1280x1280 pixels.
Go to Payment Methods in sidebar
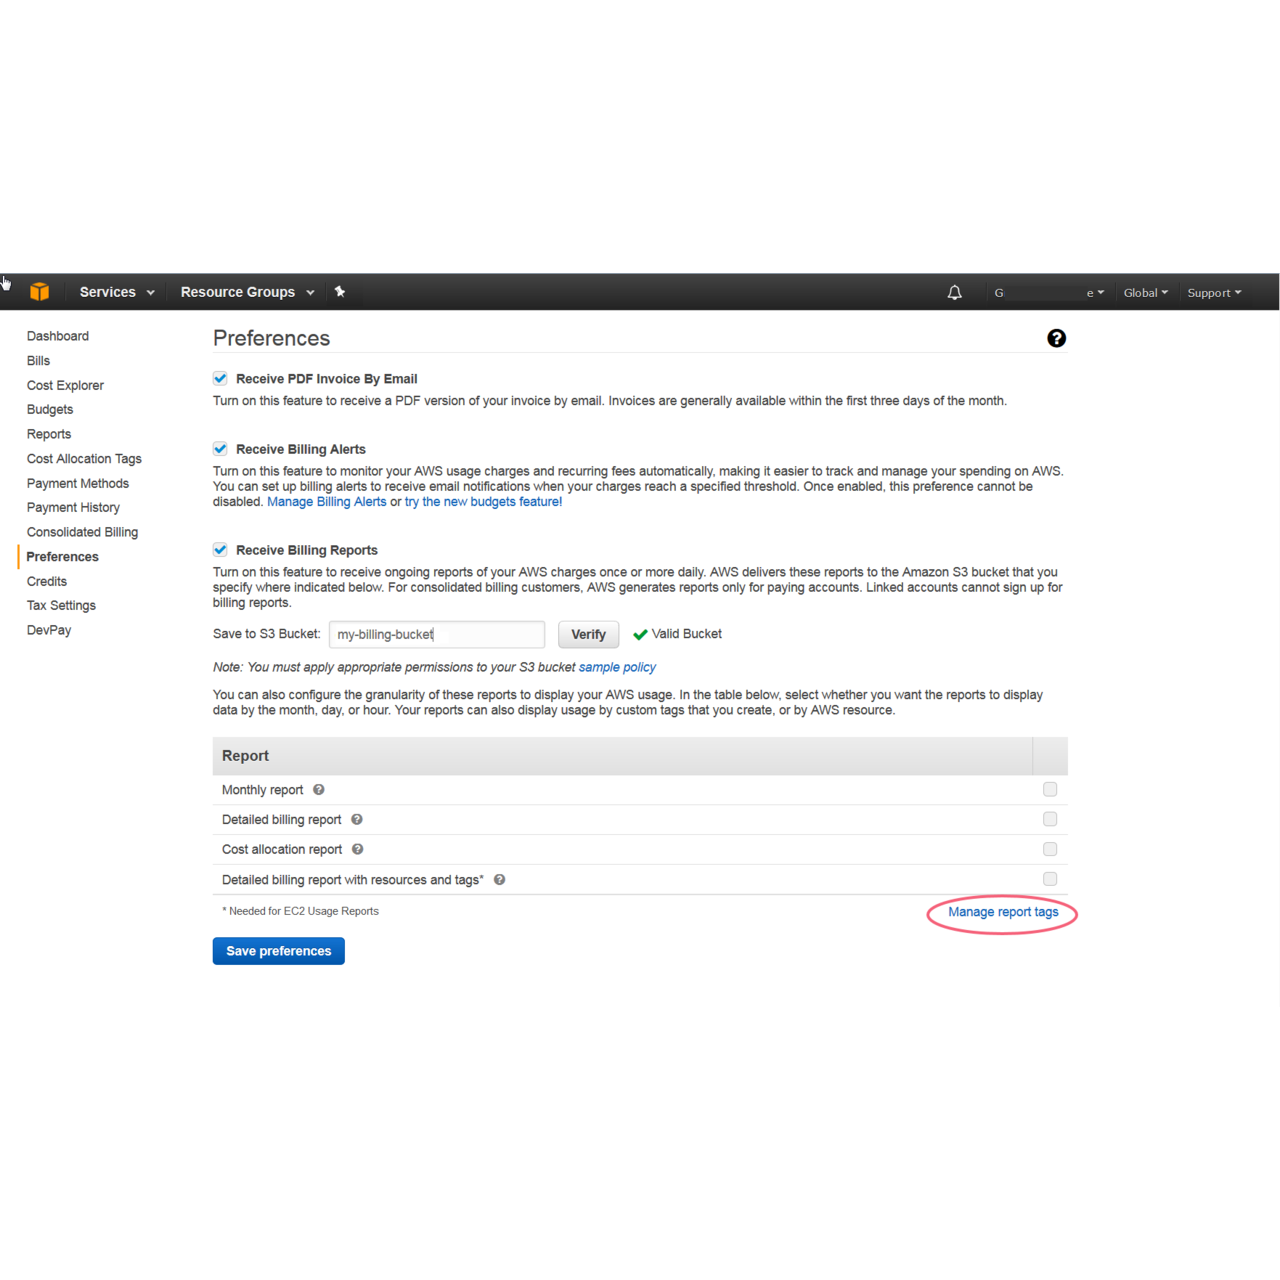coord(78,483)
